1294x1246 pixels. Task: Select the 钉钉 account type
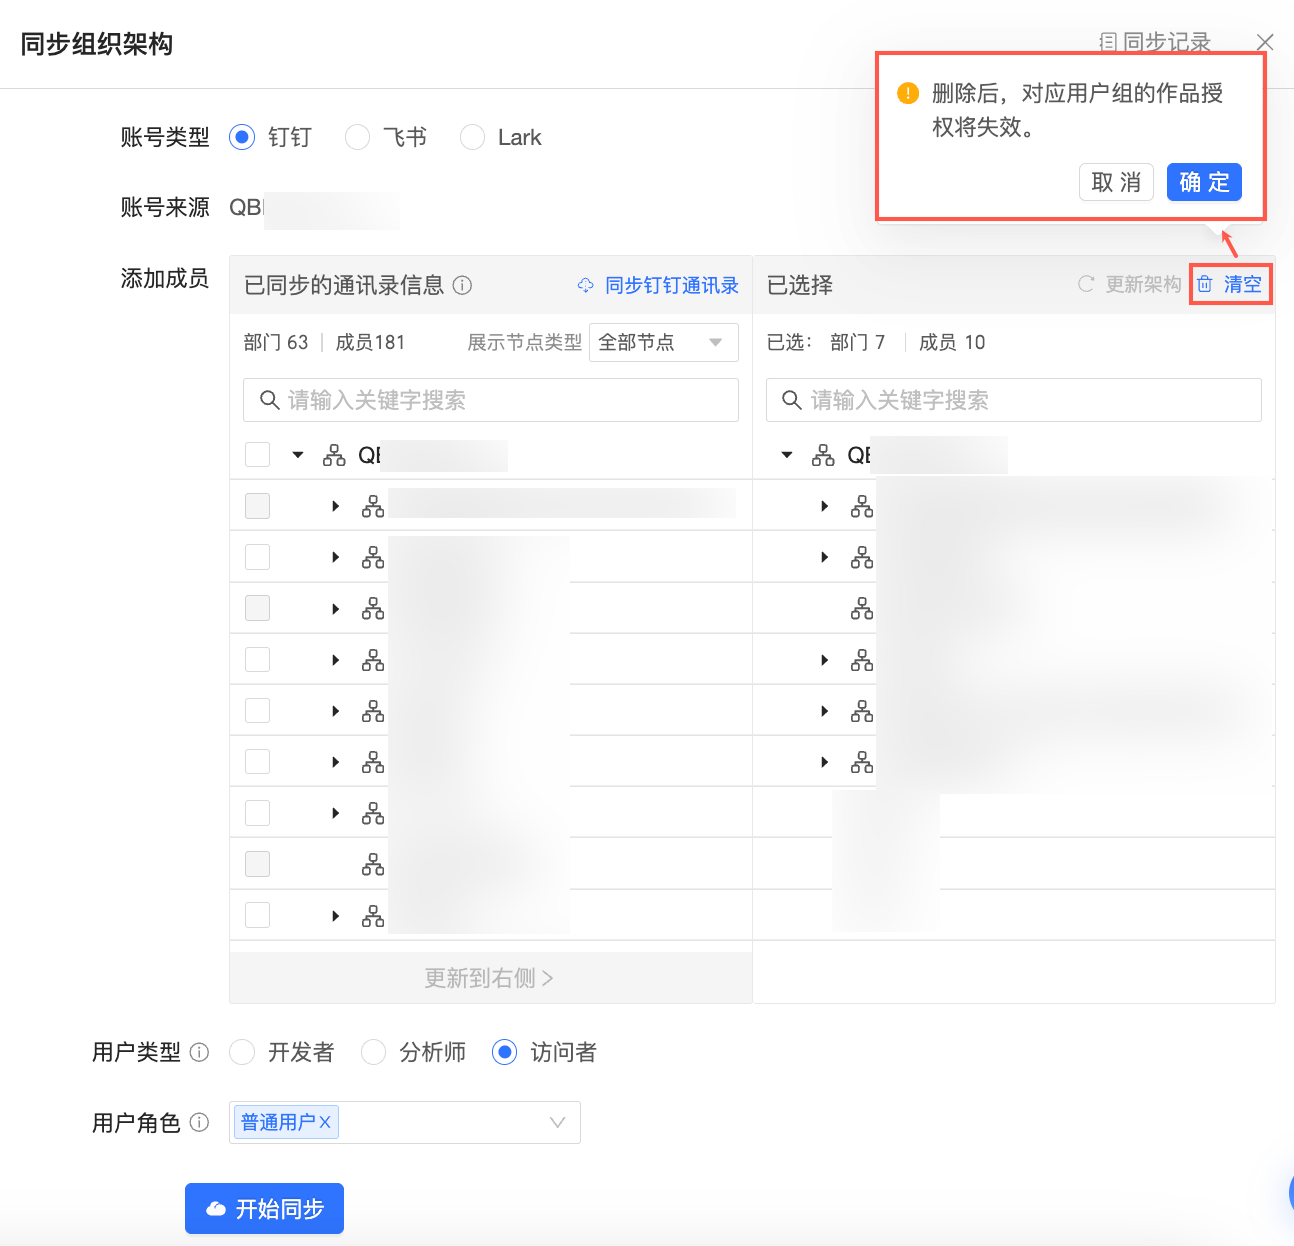[242, 137]
